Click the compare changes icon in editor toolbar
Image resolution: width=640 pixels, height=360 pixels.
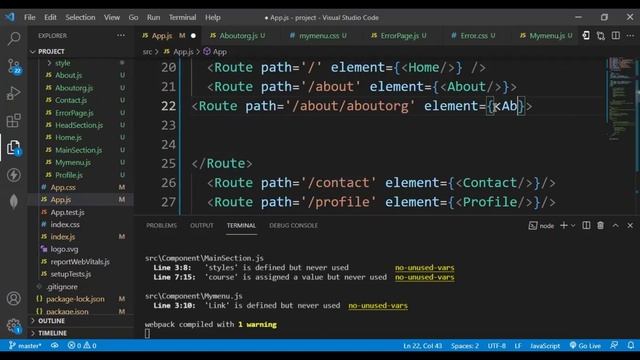click(601, 36)
